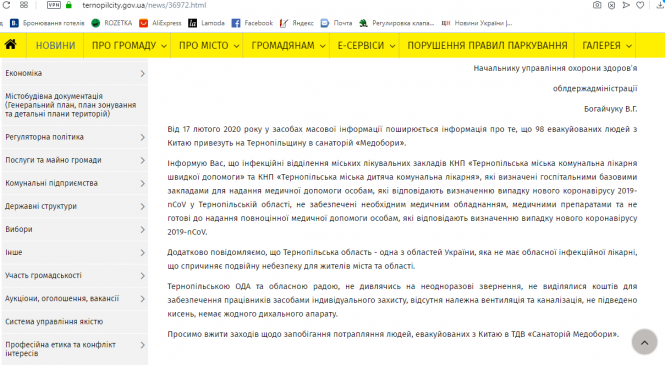Screen dimensions: 665x366
Task: Open the ad blocker shield icon
Action: tap(612, 5)
